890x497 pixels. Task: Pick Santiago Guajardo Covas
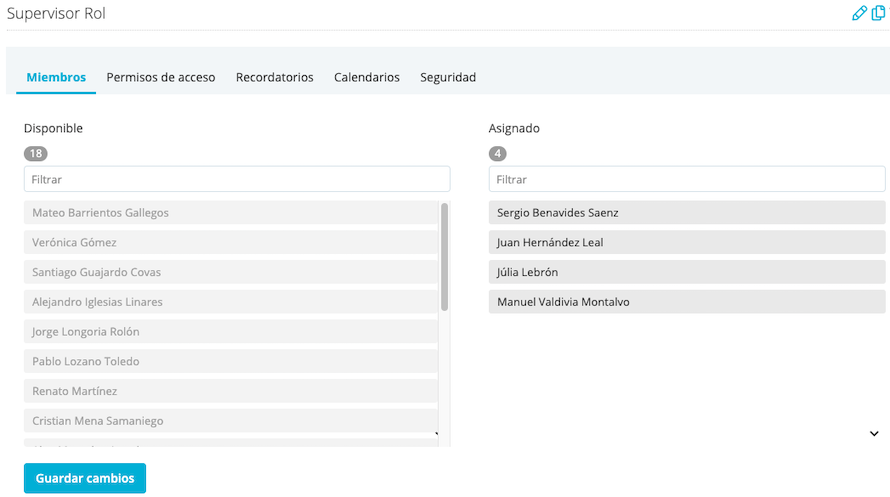click(230, 272)
